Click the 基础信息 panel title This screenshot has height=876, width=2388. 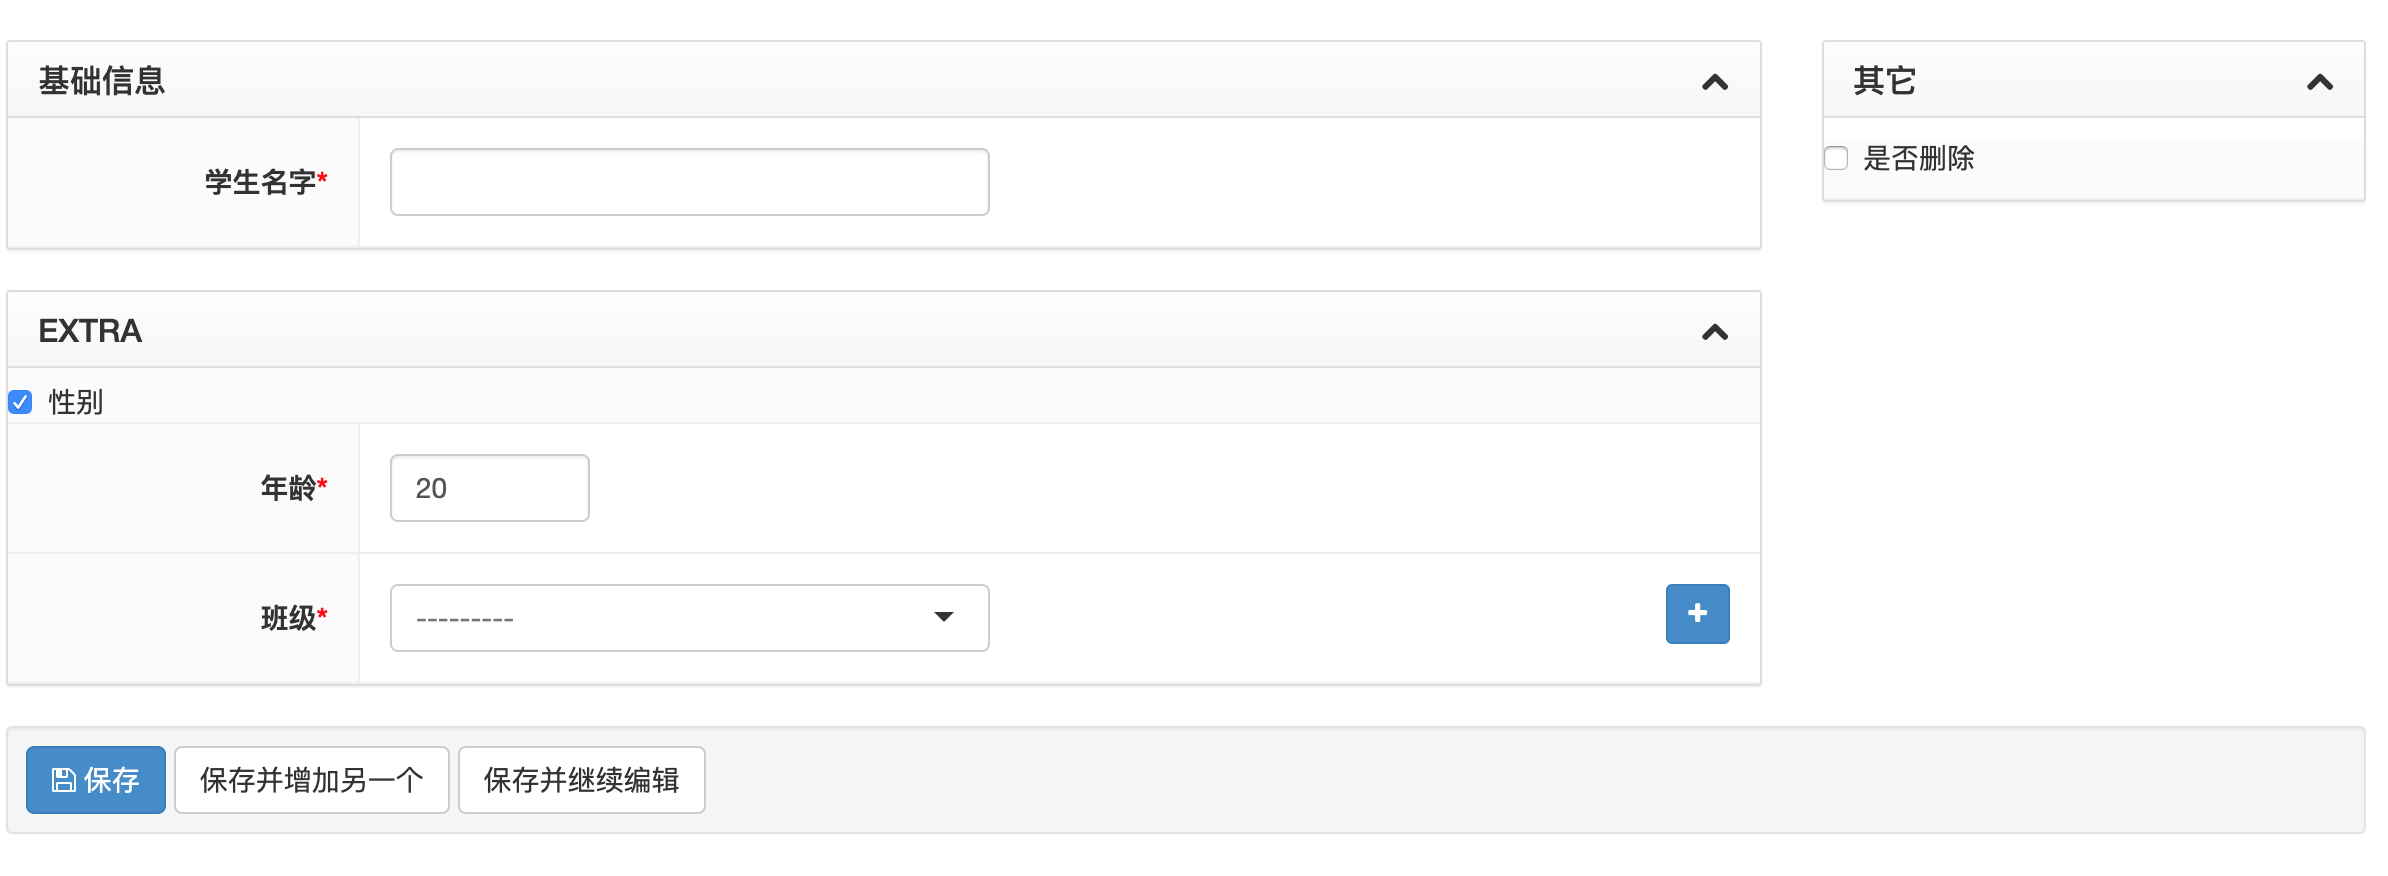(x=102, y=80)
